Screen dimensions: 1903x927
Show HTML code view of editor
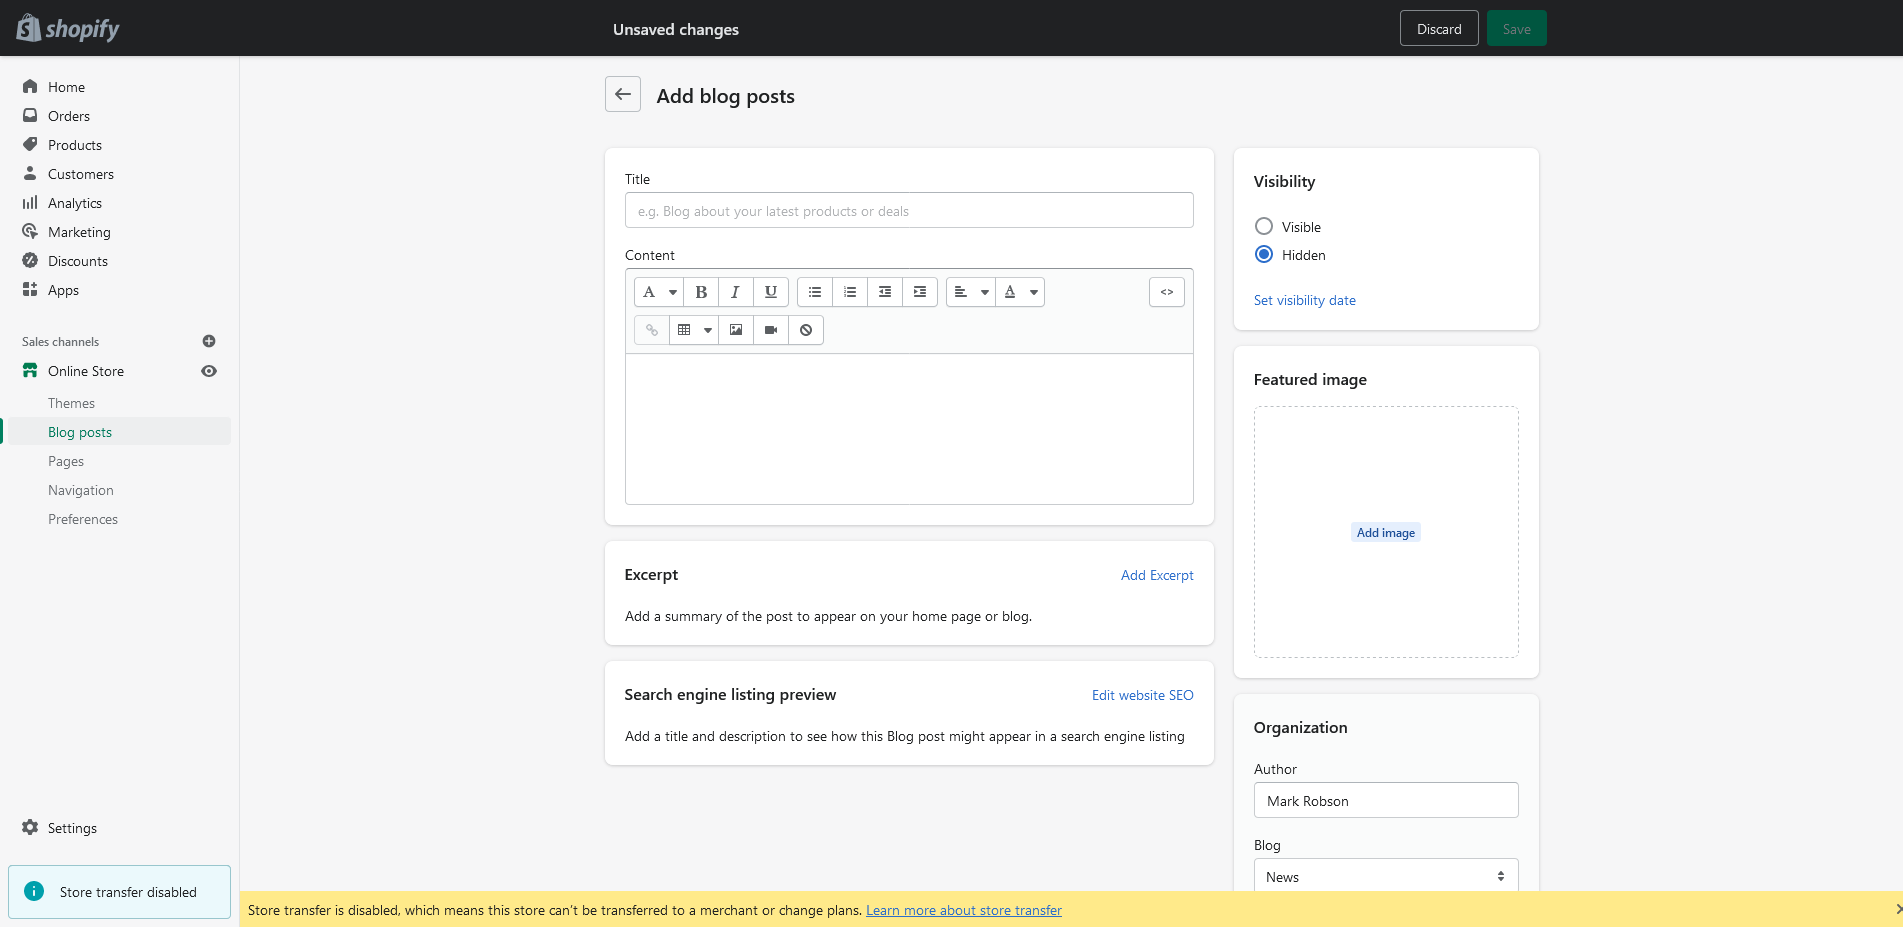pyautogui.click(x=1166, y=292)
